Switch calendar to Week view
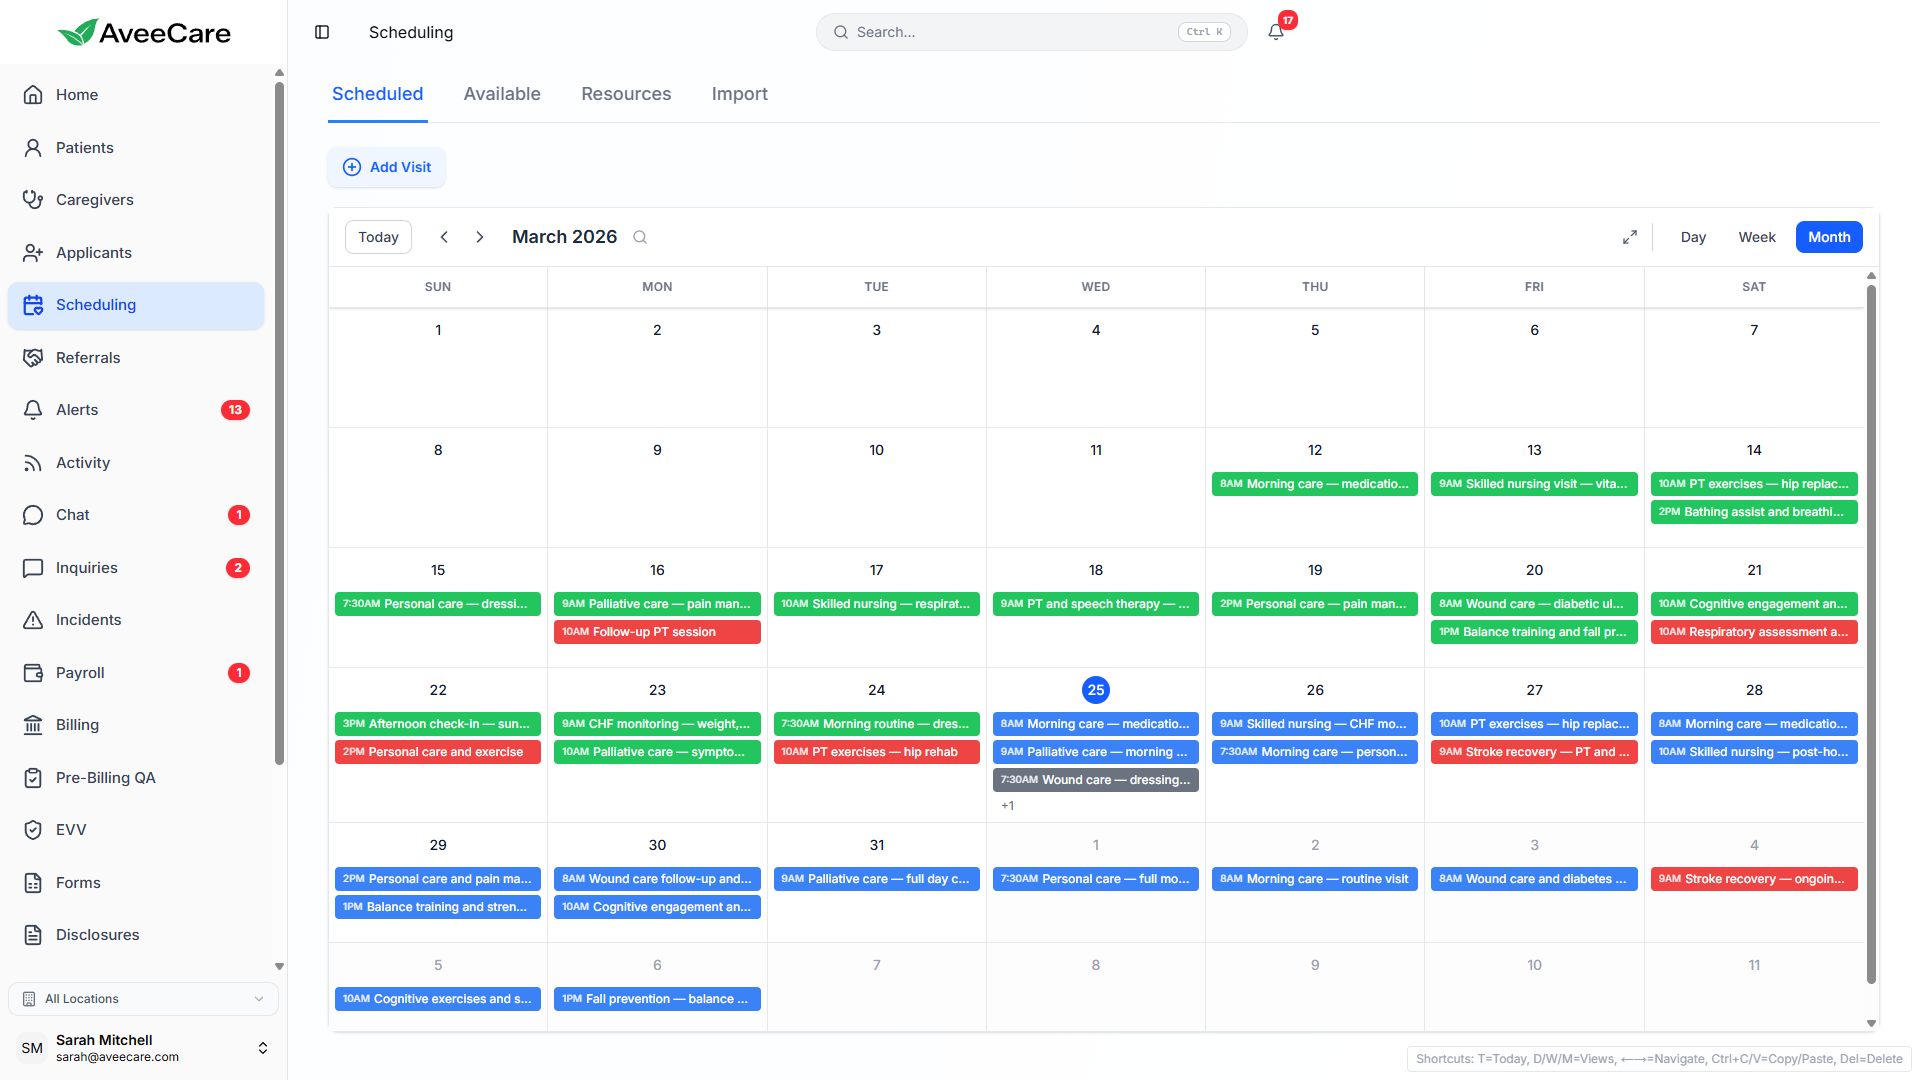 pos(1756,237)
